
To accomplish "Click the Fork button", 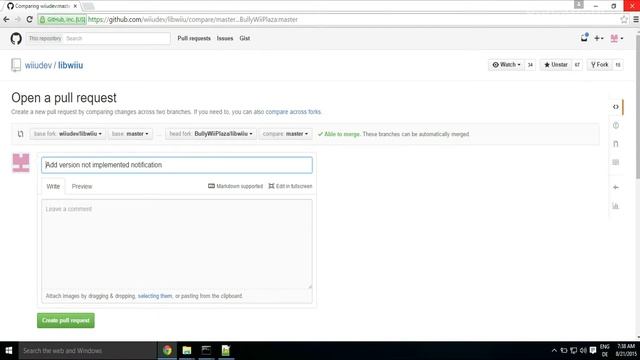I will pos(600,65).
